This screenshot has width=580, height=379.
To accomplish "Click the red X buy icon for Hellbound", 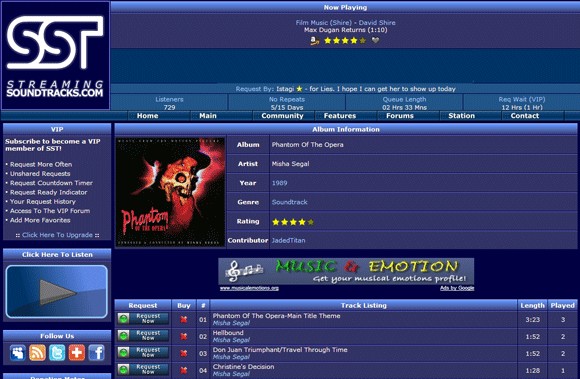I will coord(183,336).
